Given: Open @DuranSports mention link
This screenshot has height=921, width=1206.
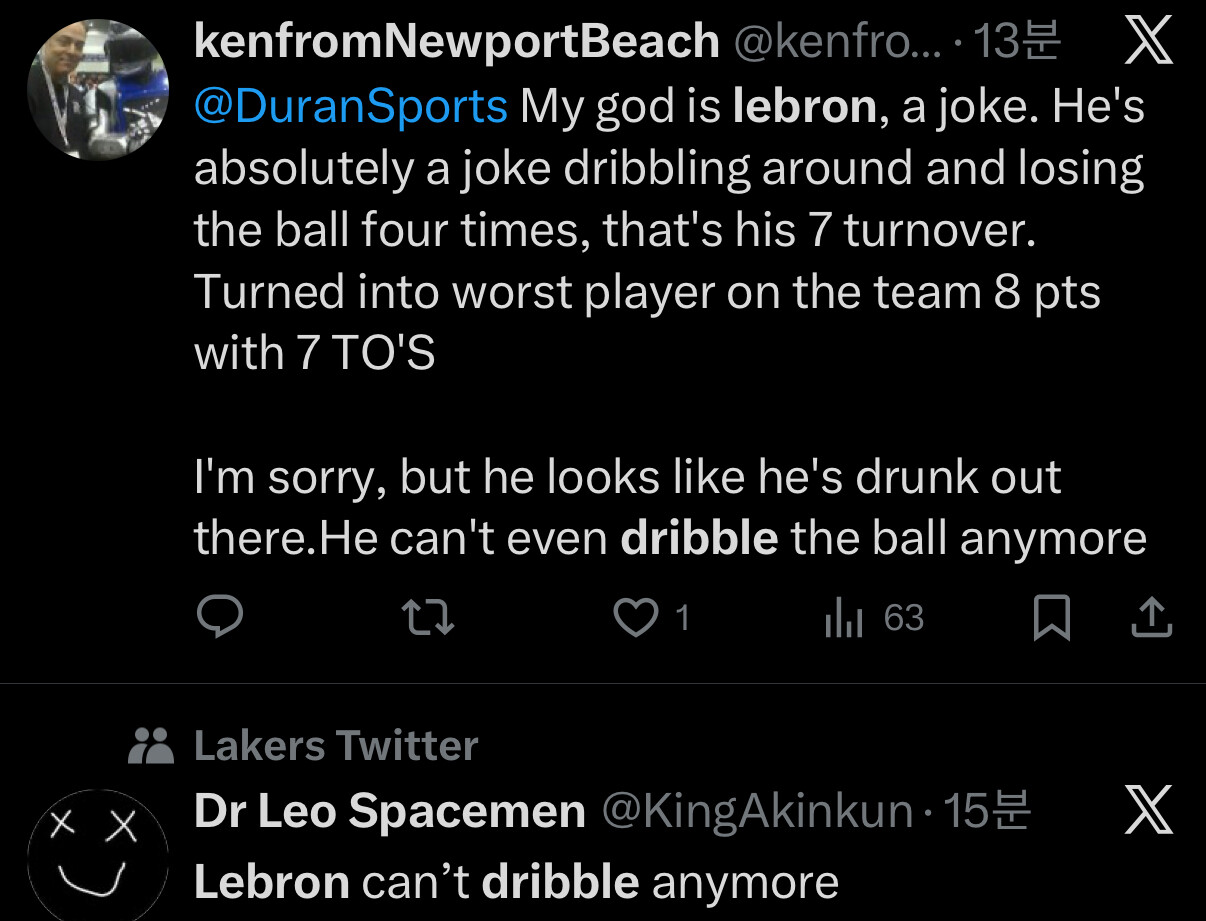Looking at the screenshot, I should [351, 107].
